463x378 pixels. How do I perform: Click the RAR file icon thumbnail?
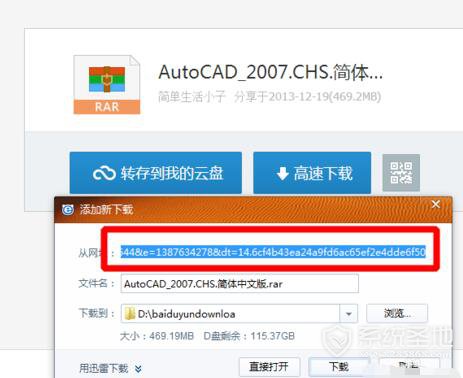tap(107, 85)
